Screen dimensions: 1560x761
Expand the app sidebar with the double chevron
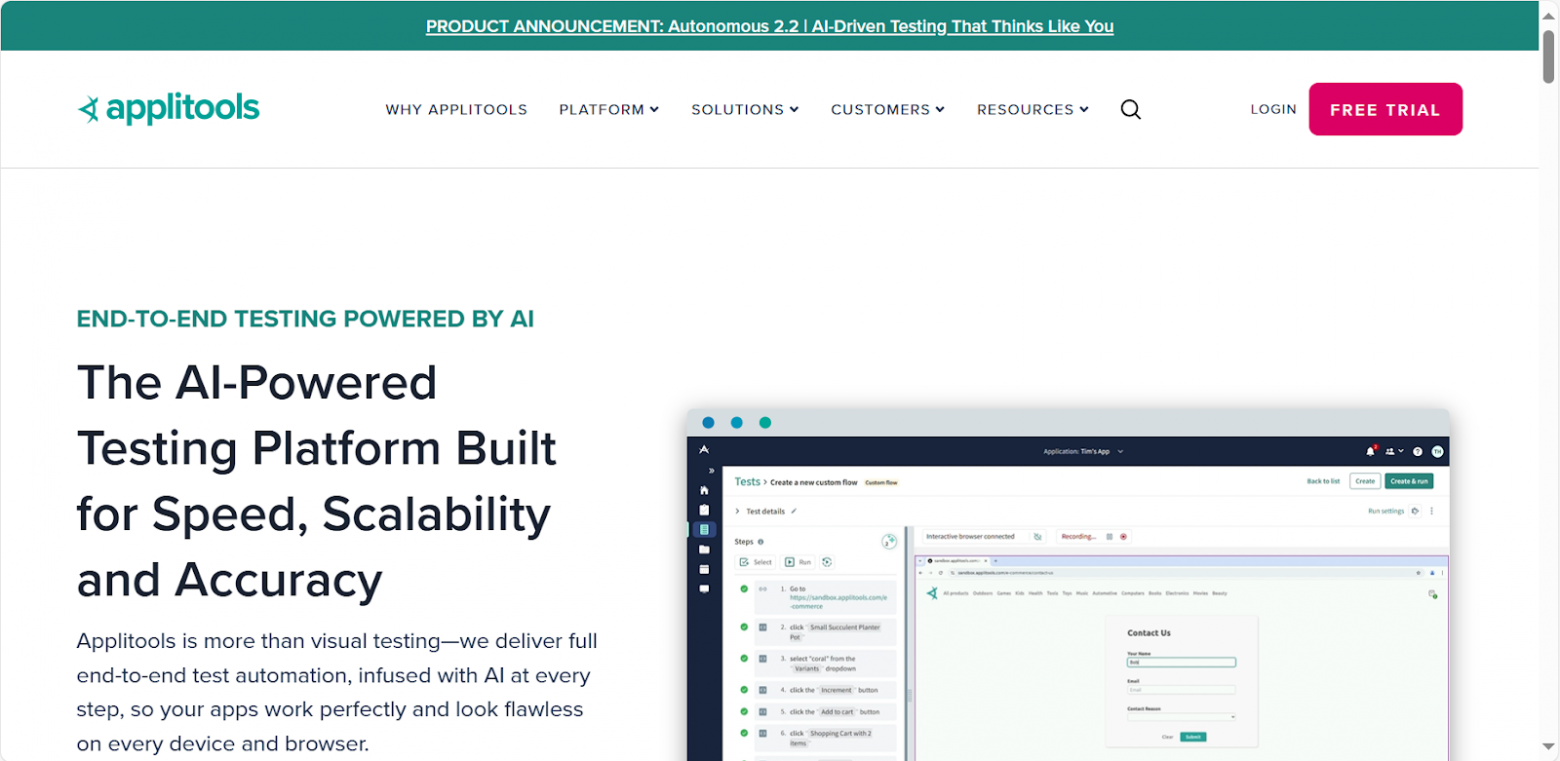711,470
